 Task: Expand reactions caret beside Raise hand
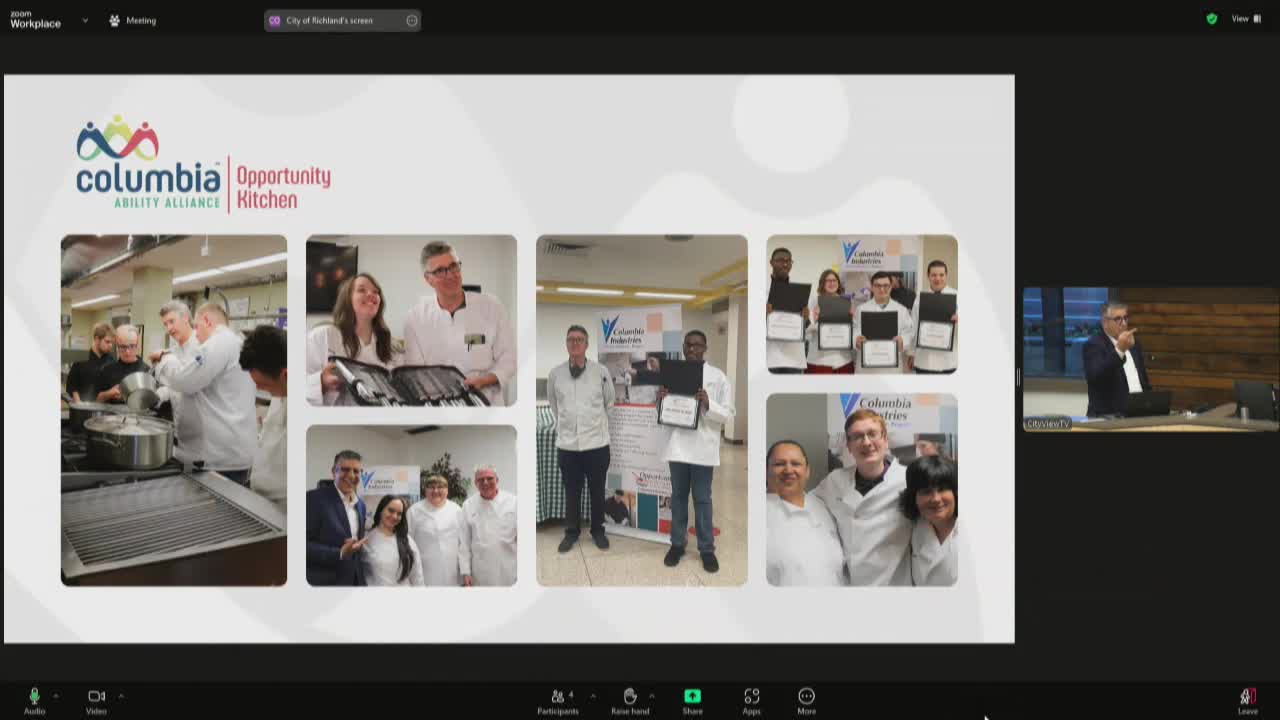point(652,695)
